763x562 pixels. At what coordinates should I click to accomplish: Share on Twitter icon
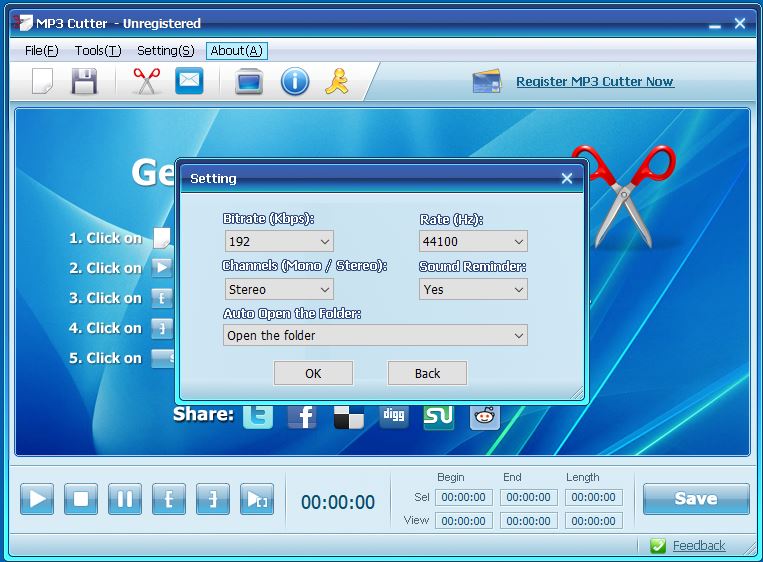pos(258,417)
